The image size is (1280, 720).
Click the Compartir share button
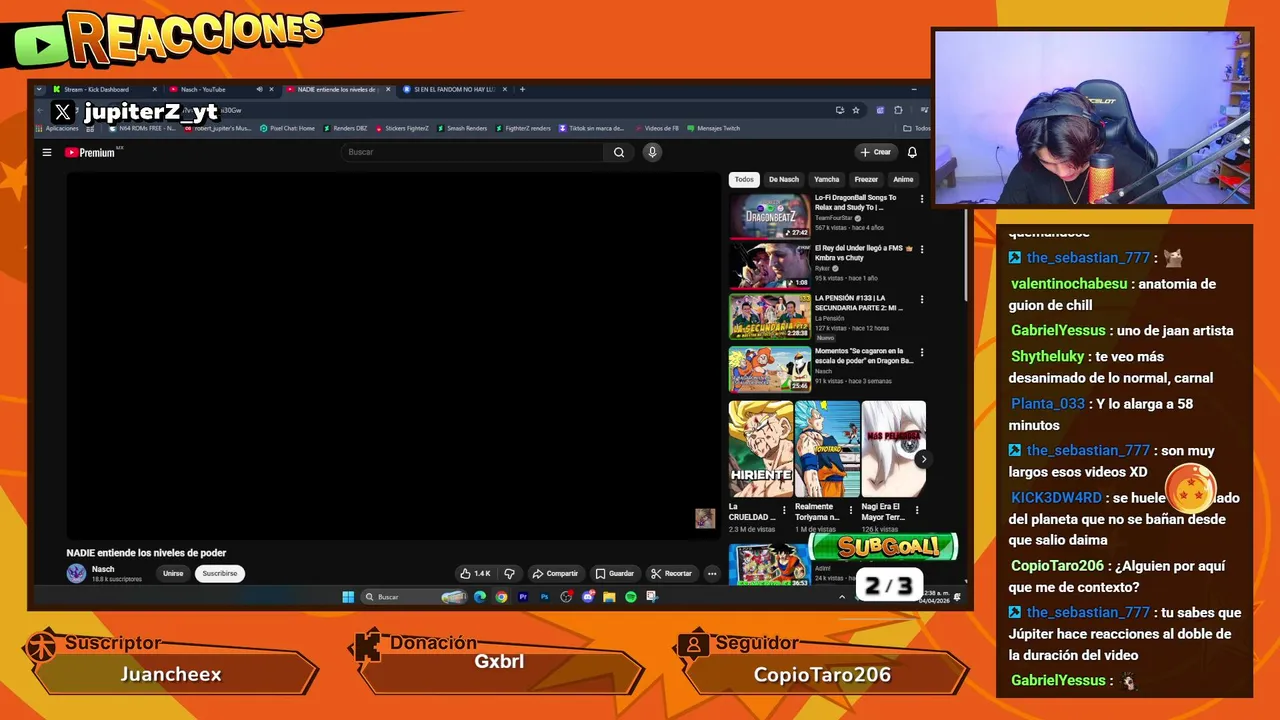click(x=555, y=573)
